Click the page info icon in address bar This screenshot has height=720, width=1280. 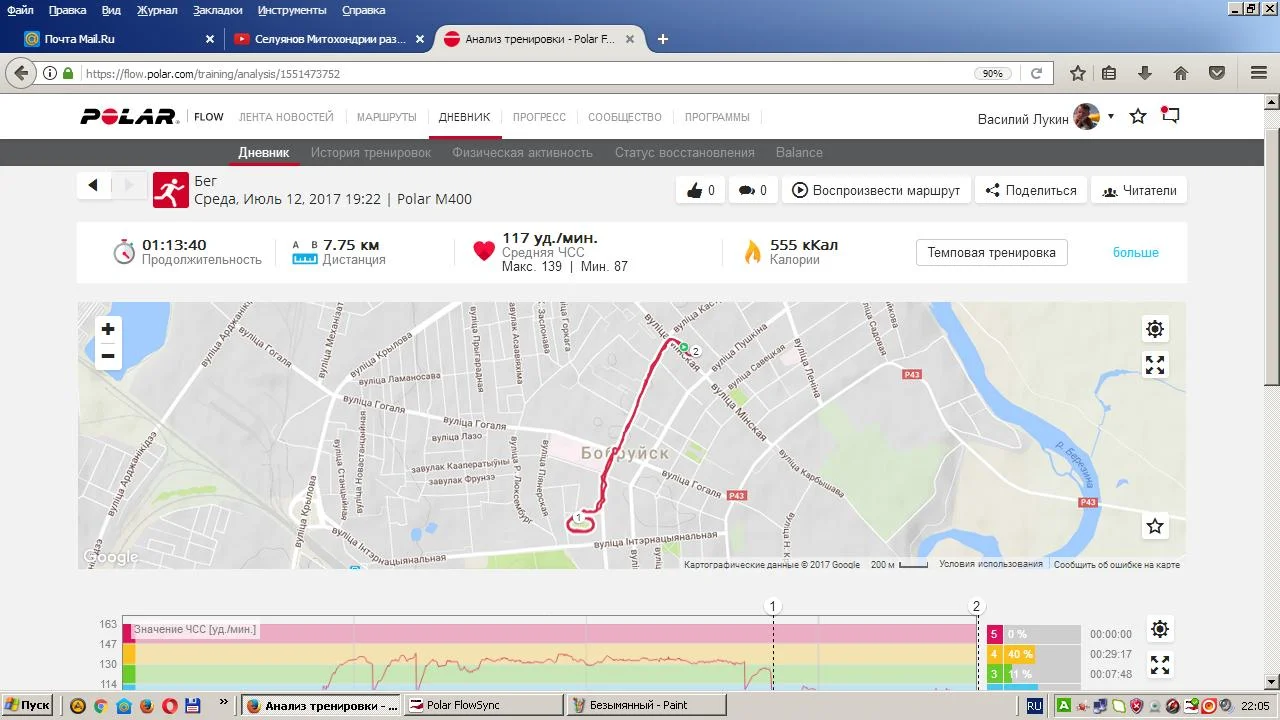click(x=50, y=73)
